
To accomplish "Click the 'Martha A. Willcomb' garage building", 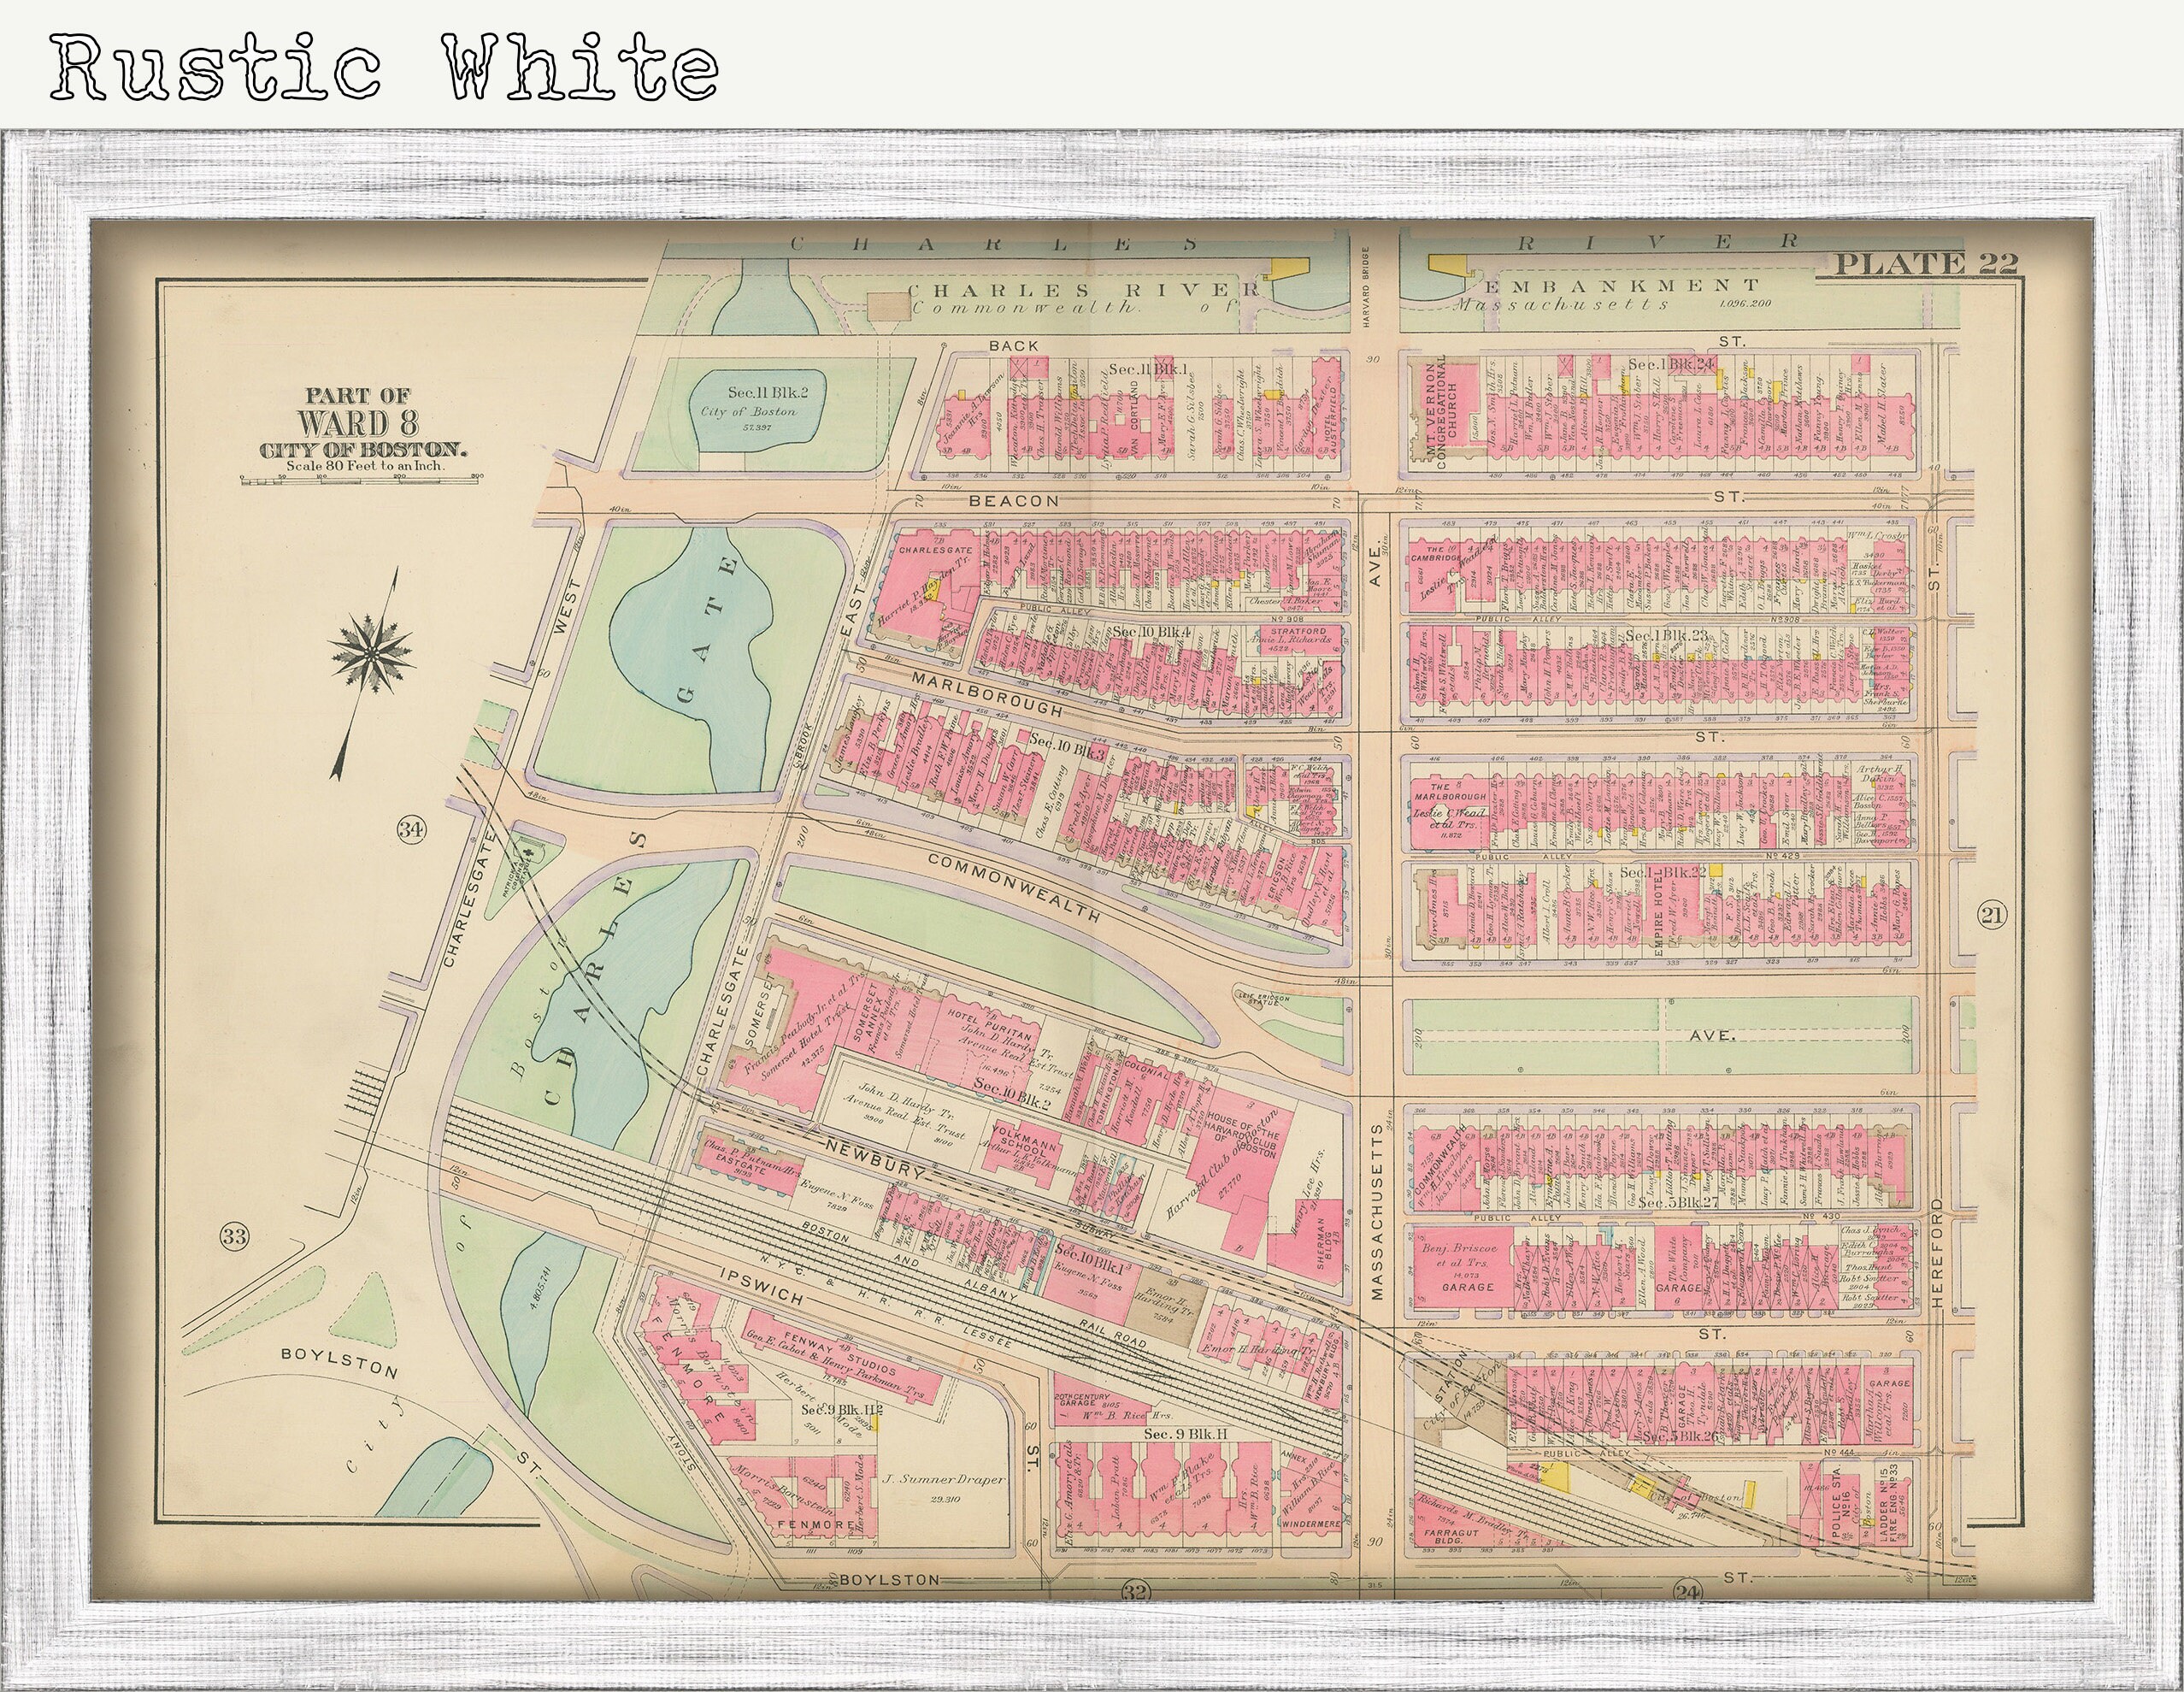I will coord(1889,1404).
